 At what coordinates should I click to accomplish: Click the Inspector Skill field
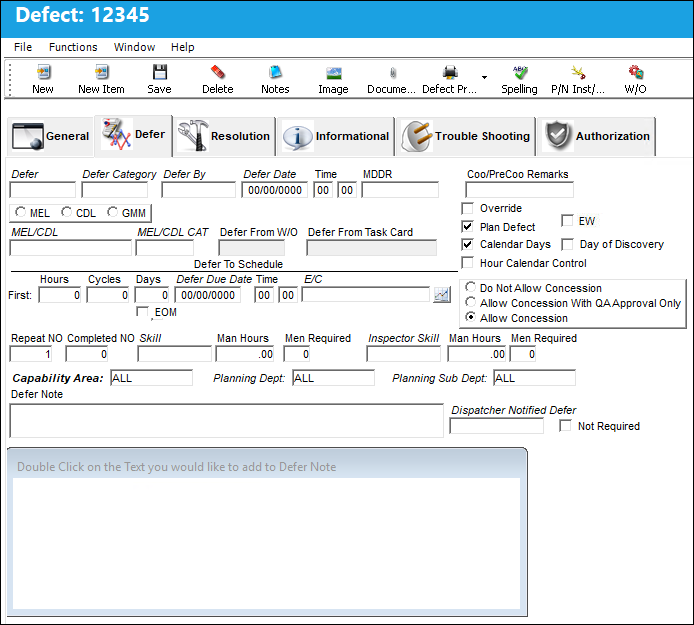click(404, 354)
